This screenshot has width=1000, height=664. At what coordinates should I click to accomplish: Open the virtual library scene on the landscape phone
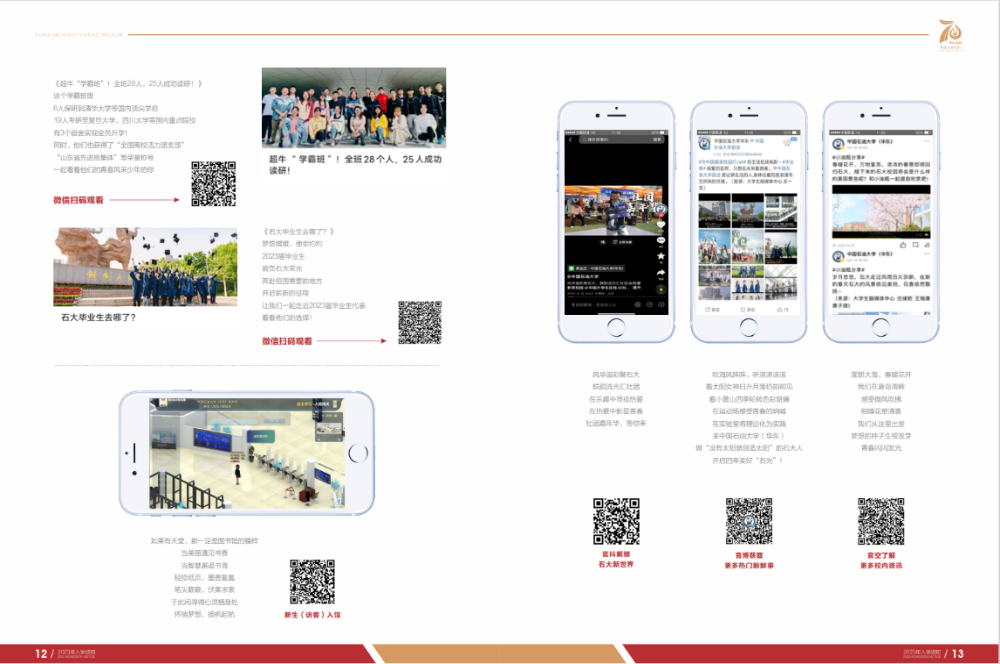(x=247, y=453)
